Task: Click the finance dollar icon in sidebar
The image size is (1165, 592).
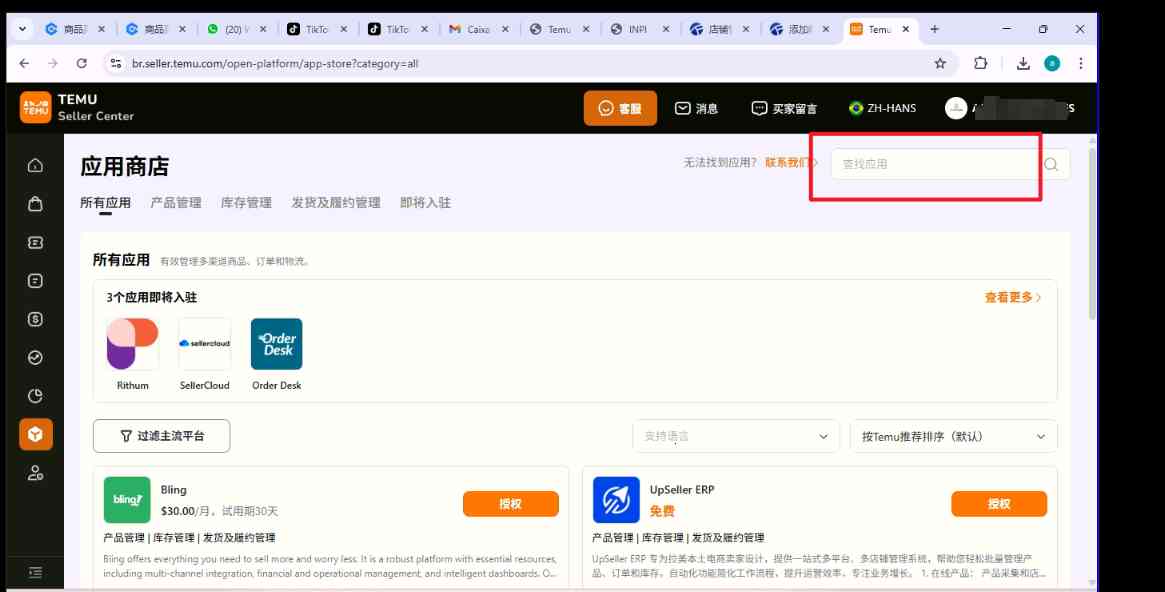Action: click(x=35, y=318)
